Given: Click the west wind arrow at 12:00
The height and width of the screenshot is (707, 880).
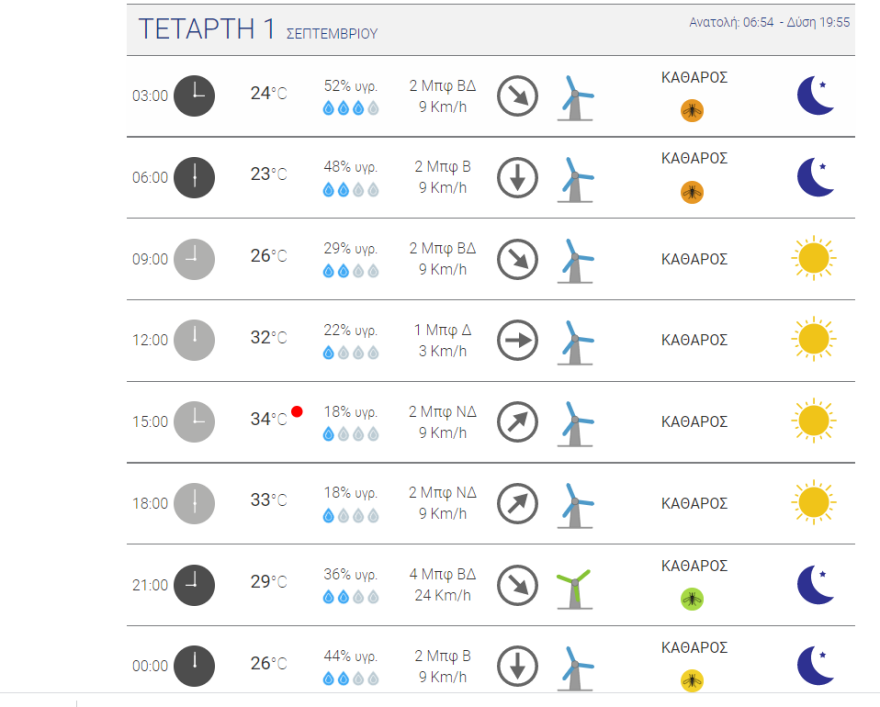Looking at the screenshot, I should [518, 340].
